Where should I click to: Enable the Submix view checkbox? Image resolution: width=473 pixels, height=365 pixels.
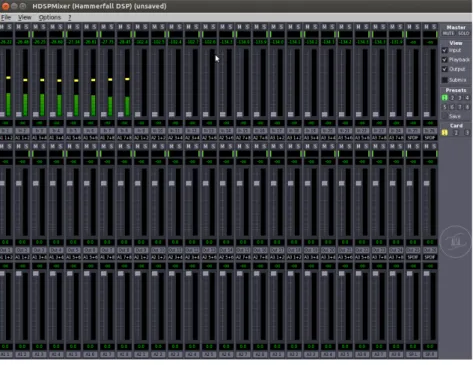pyautogui.click(x=444, y=80)
